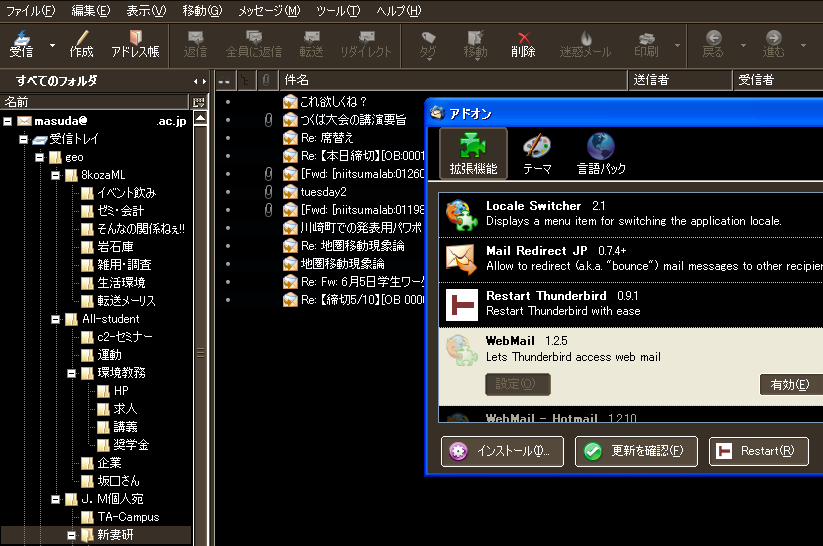The image size is (823, 546).
Task: Open the 受信 dropdown arrow
Action: [52, 45]
